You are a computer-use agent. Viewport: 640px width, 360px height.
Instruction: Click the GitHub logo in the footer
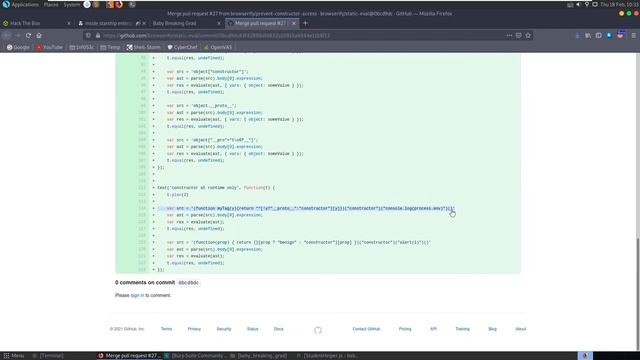(x=318, y=330)
